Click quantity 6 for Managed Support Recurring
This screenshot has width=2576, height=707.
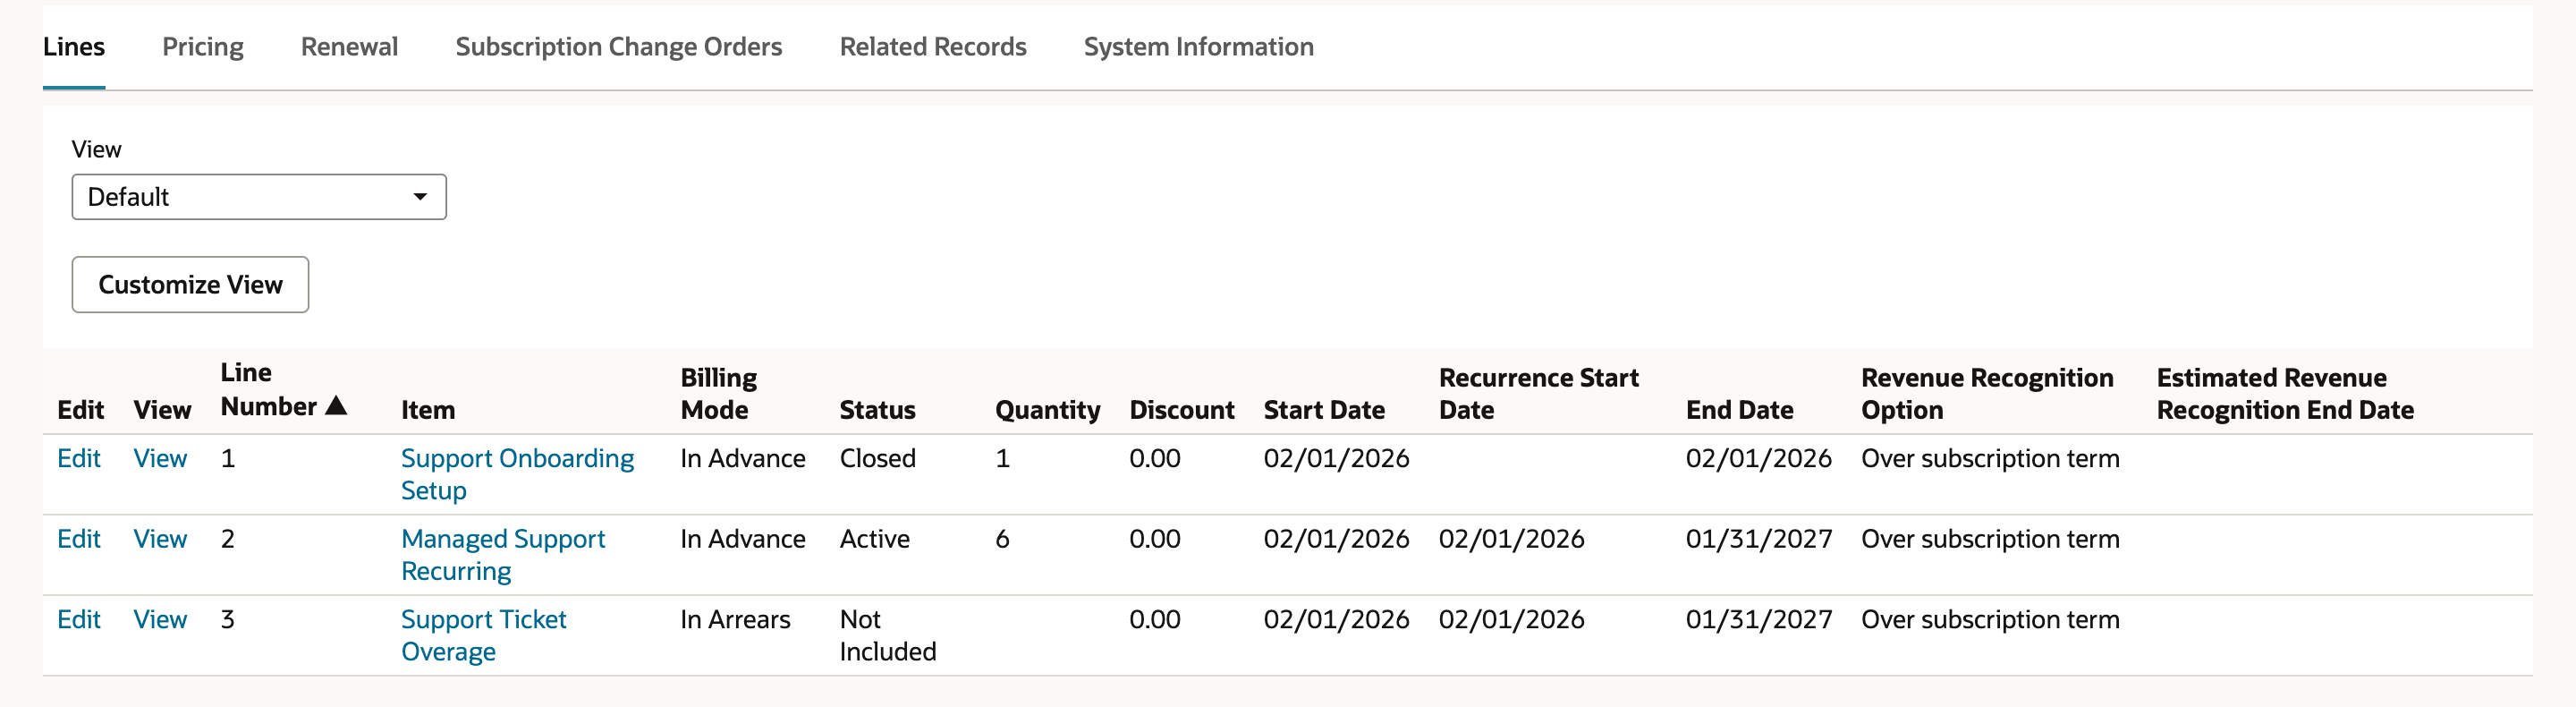coord(1002,539)
